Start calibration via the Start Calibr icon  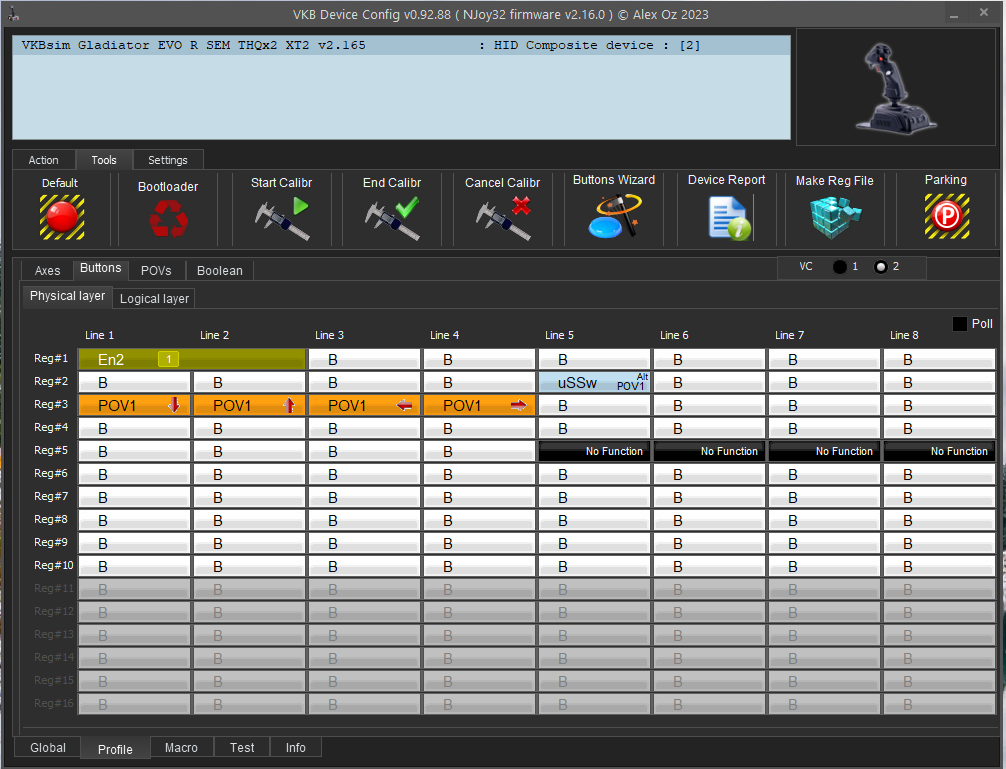pos(281,218)
